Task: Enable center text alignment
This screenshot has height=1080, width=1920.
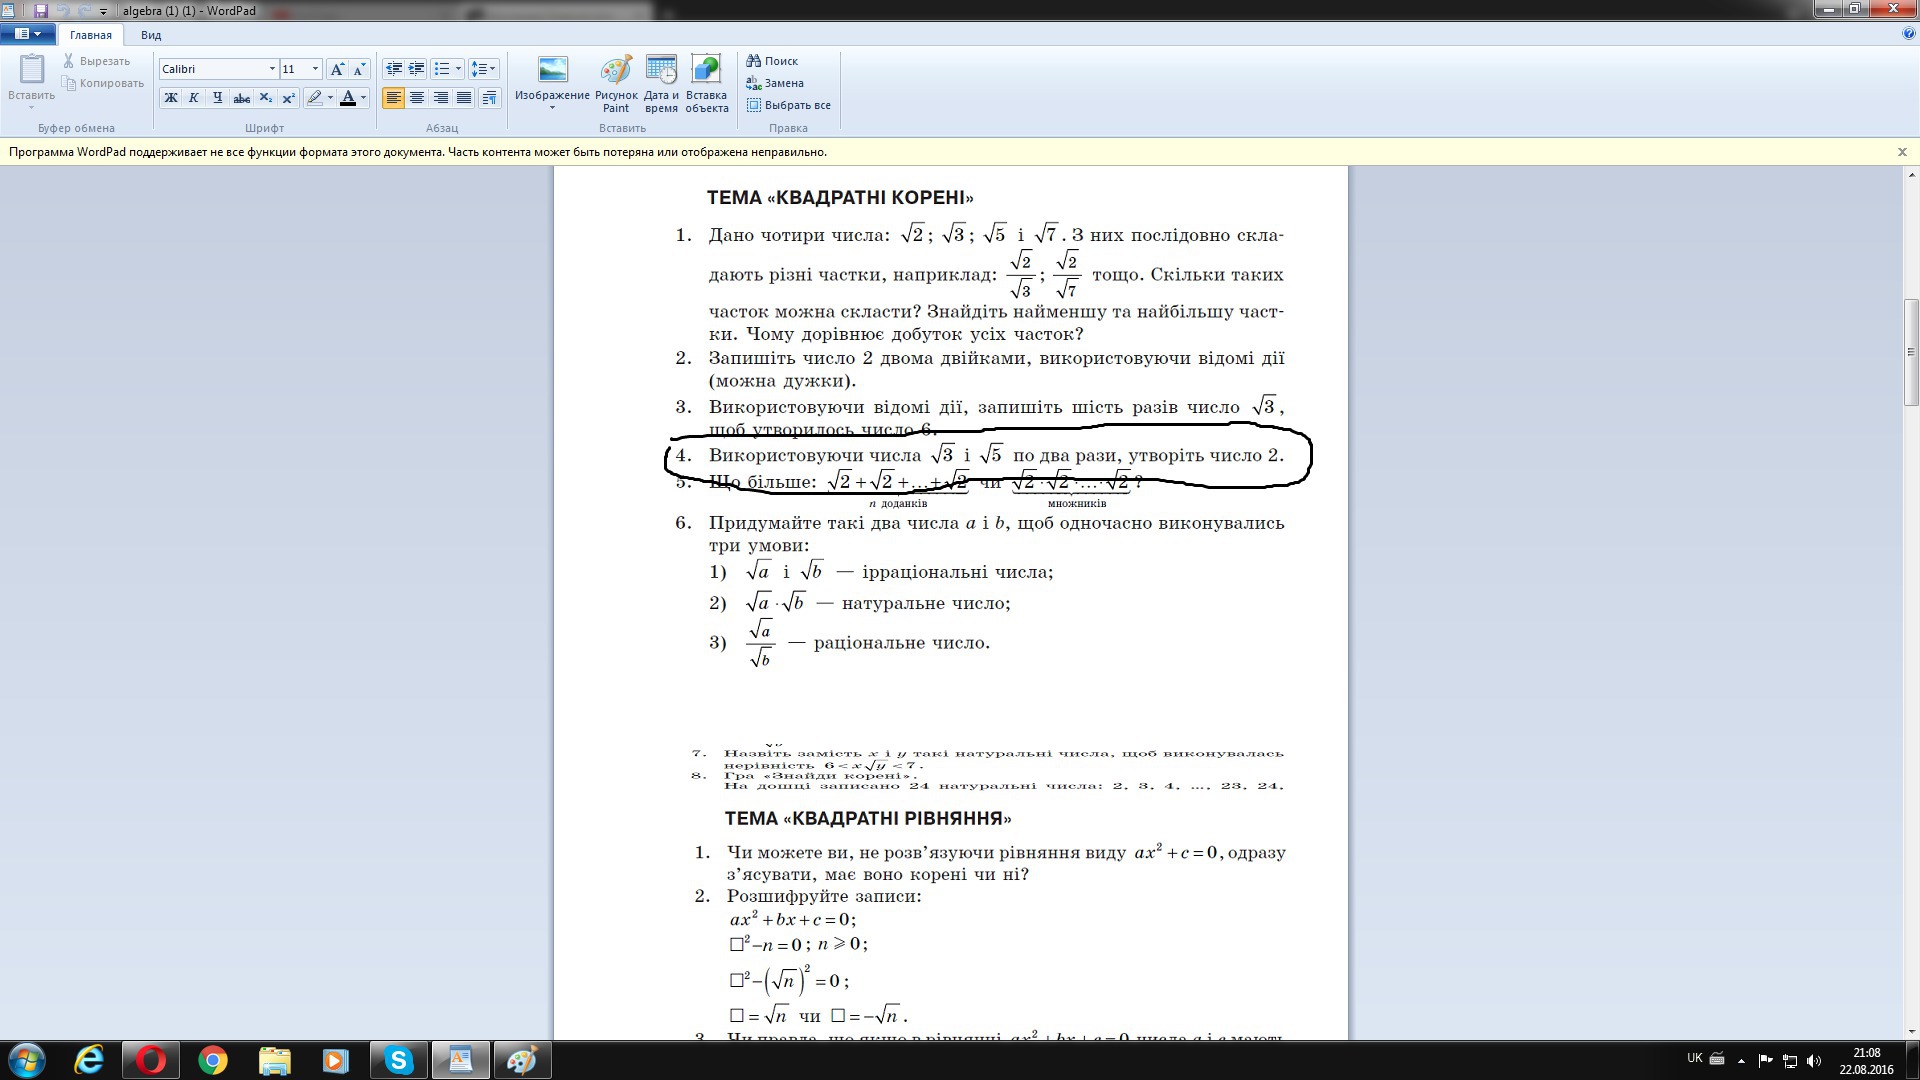Action: [417, 98]
